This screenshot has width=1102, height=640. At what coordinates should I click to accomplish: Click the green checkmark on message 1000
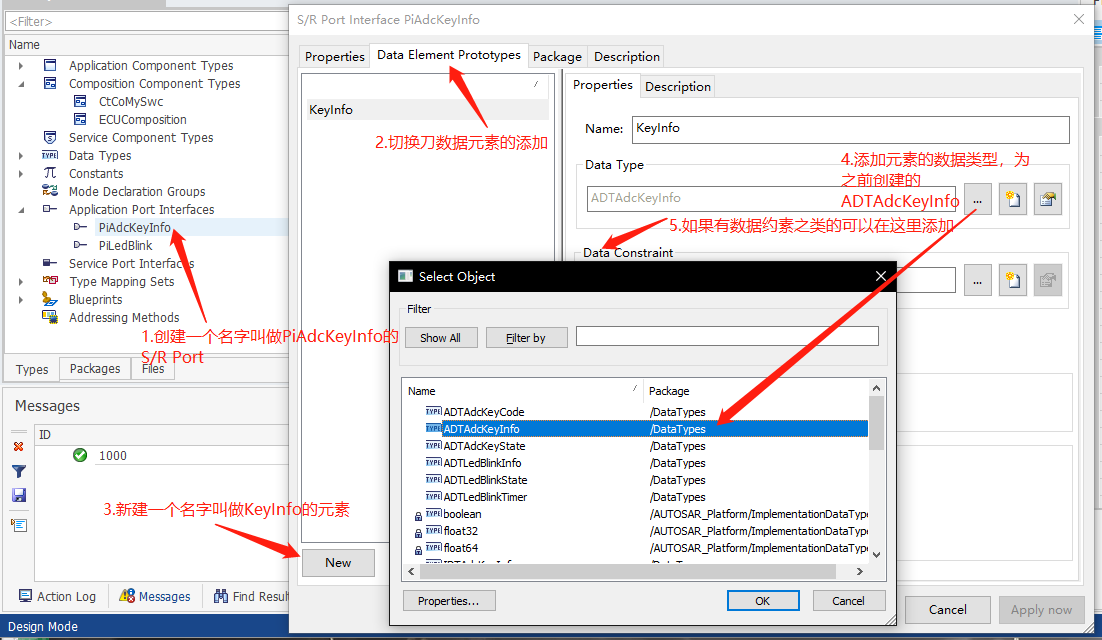tap(80, 455)
